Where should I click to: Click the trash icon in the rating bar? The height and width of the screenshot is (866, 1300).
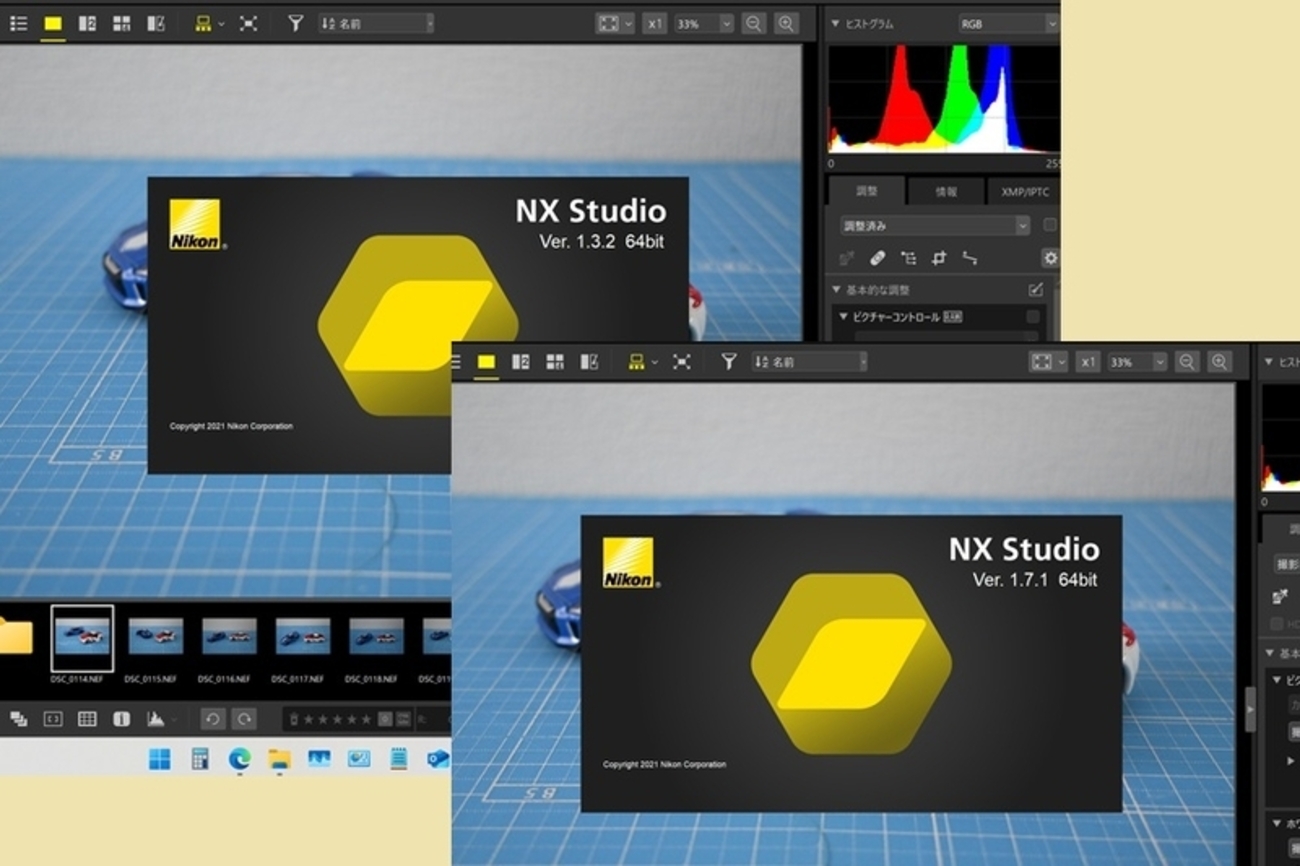pos(294,719)
